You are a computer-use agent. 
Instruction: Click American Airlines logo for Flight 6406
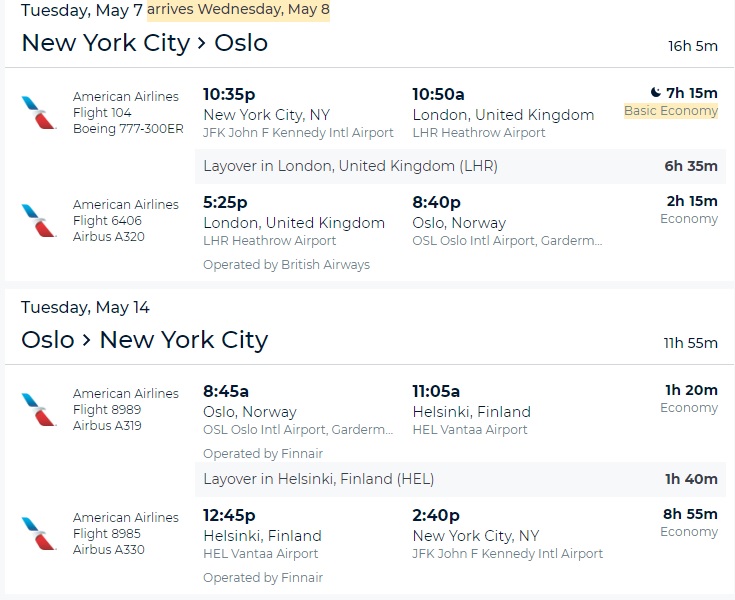39,220
